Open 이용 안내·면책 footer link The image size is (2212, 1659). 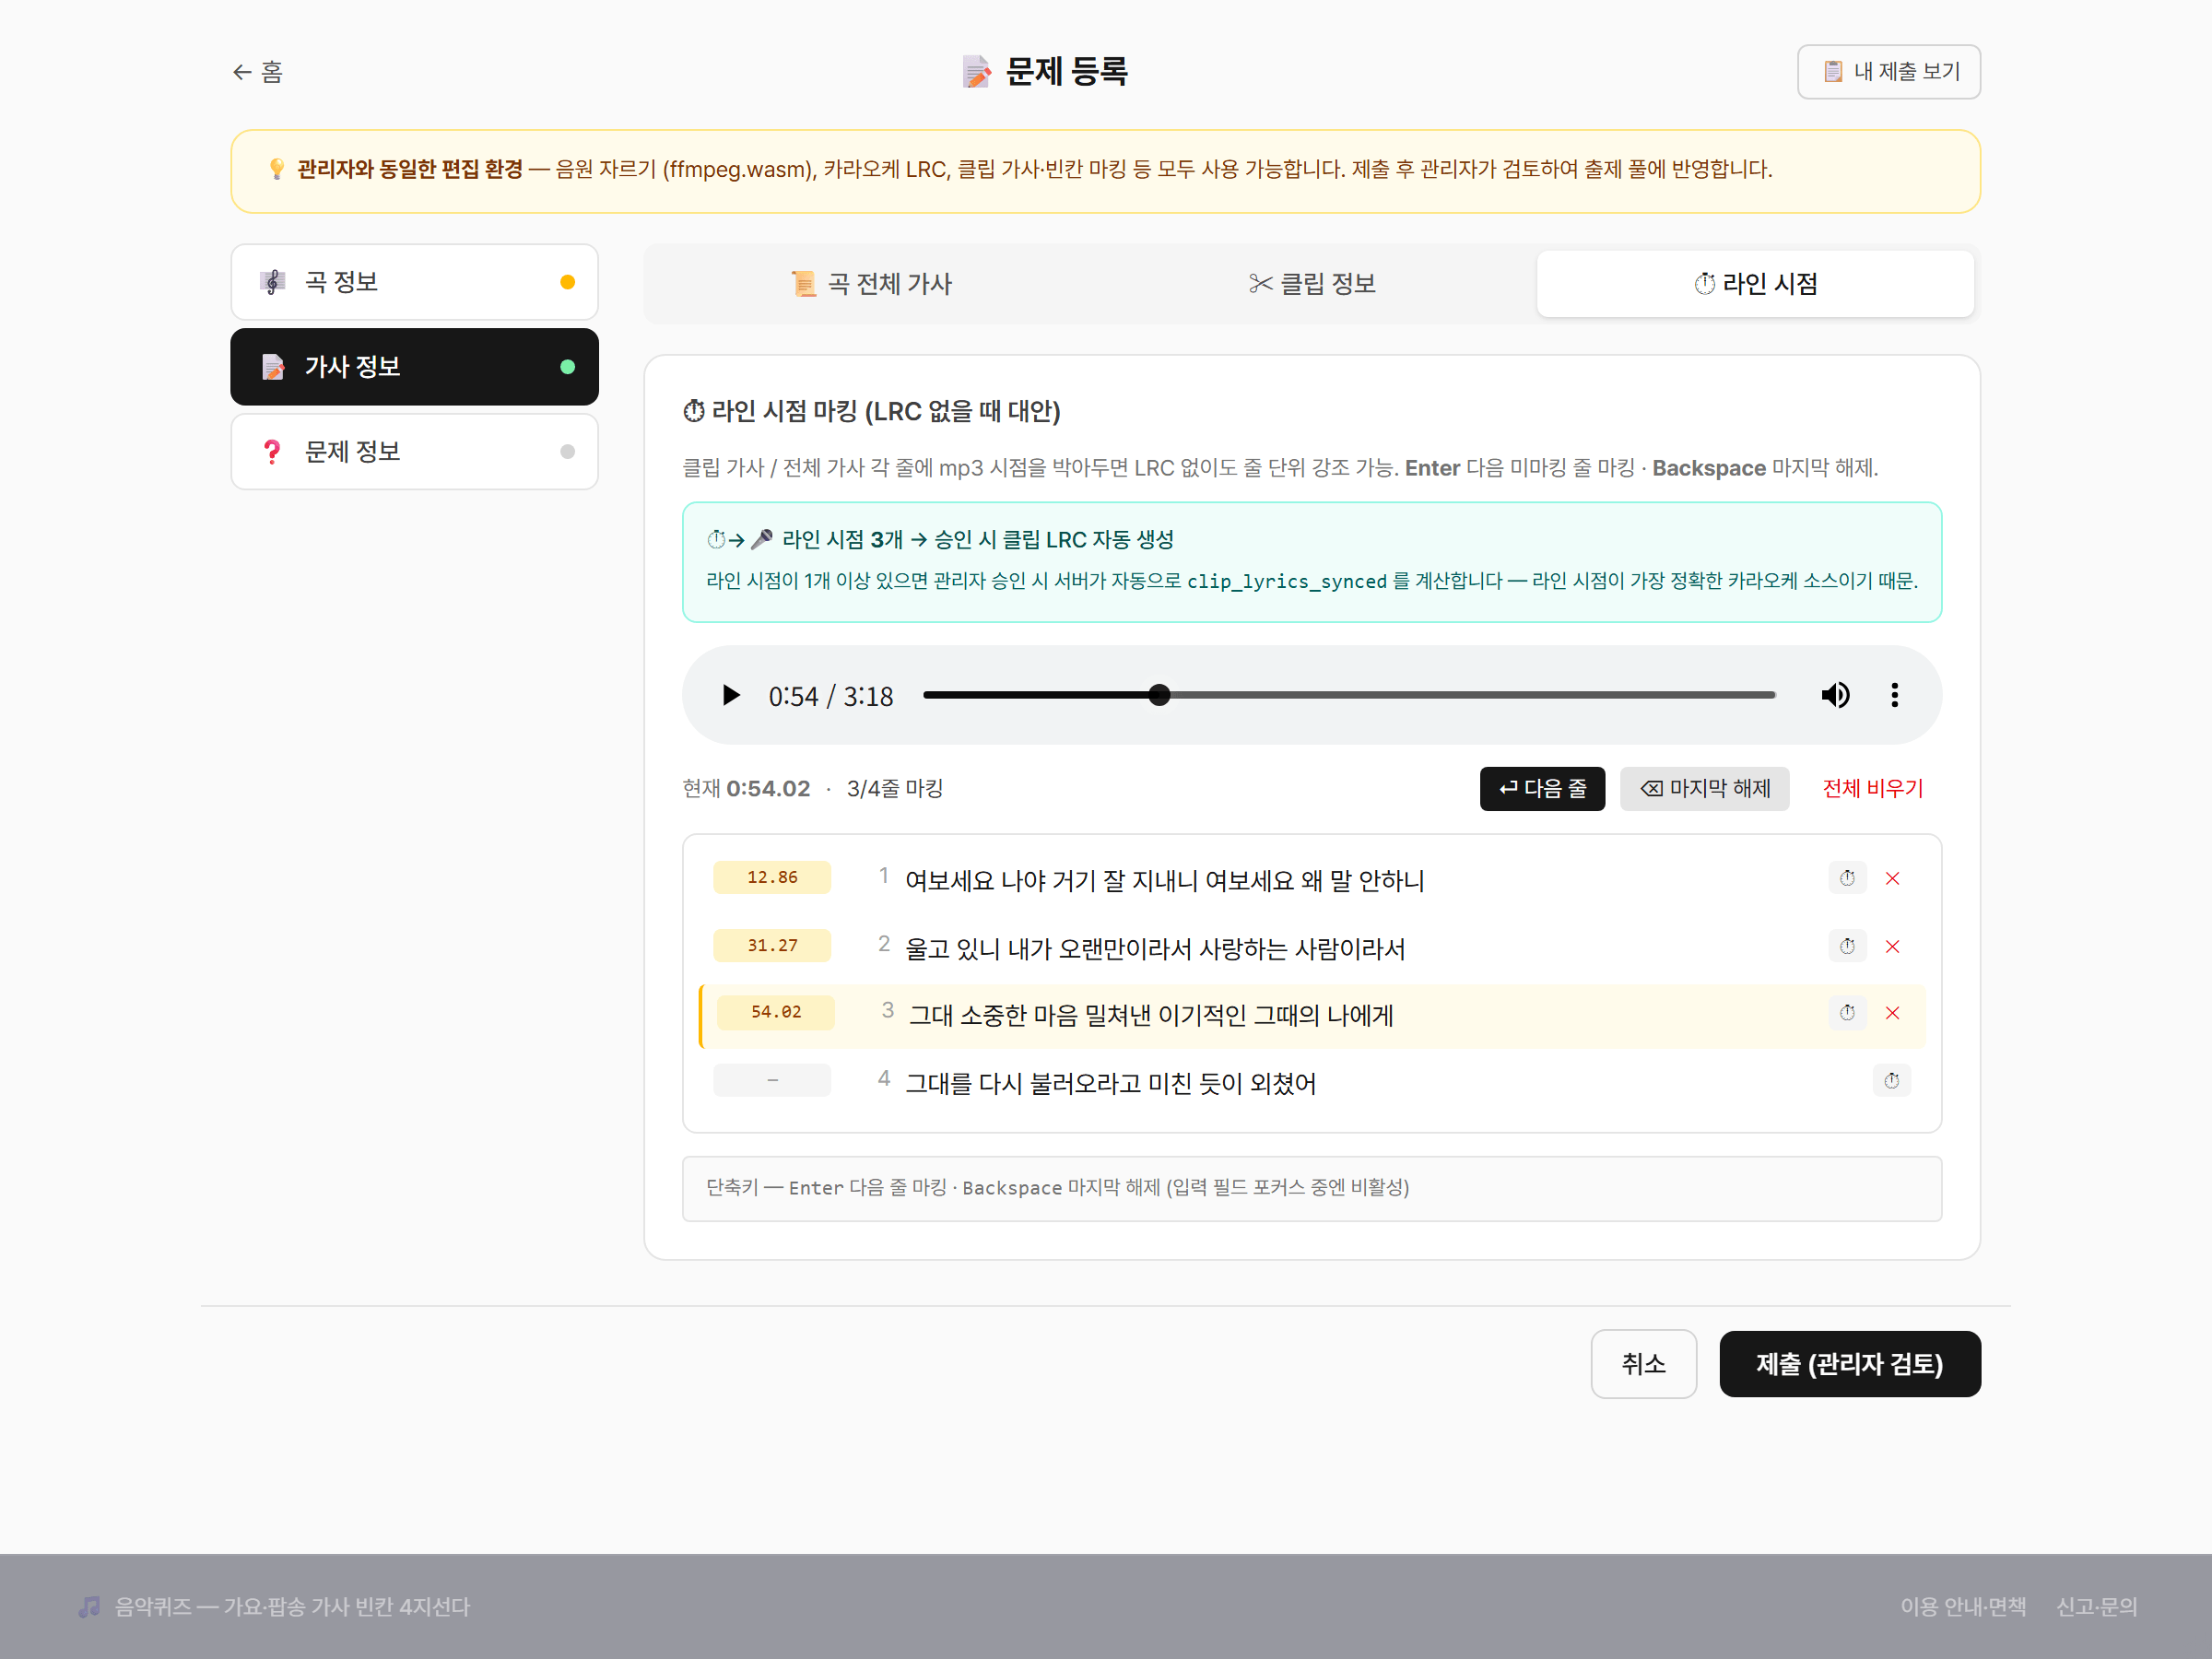[1963, 1607]
